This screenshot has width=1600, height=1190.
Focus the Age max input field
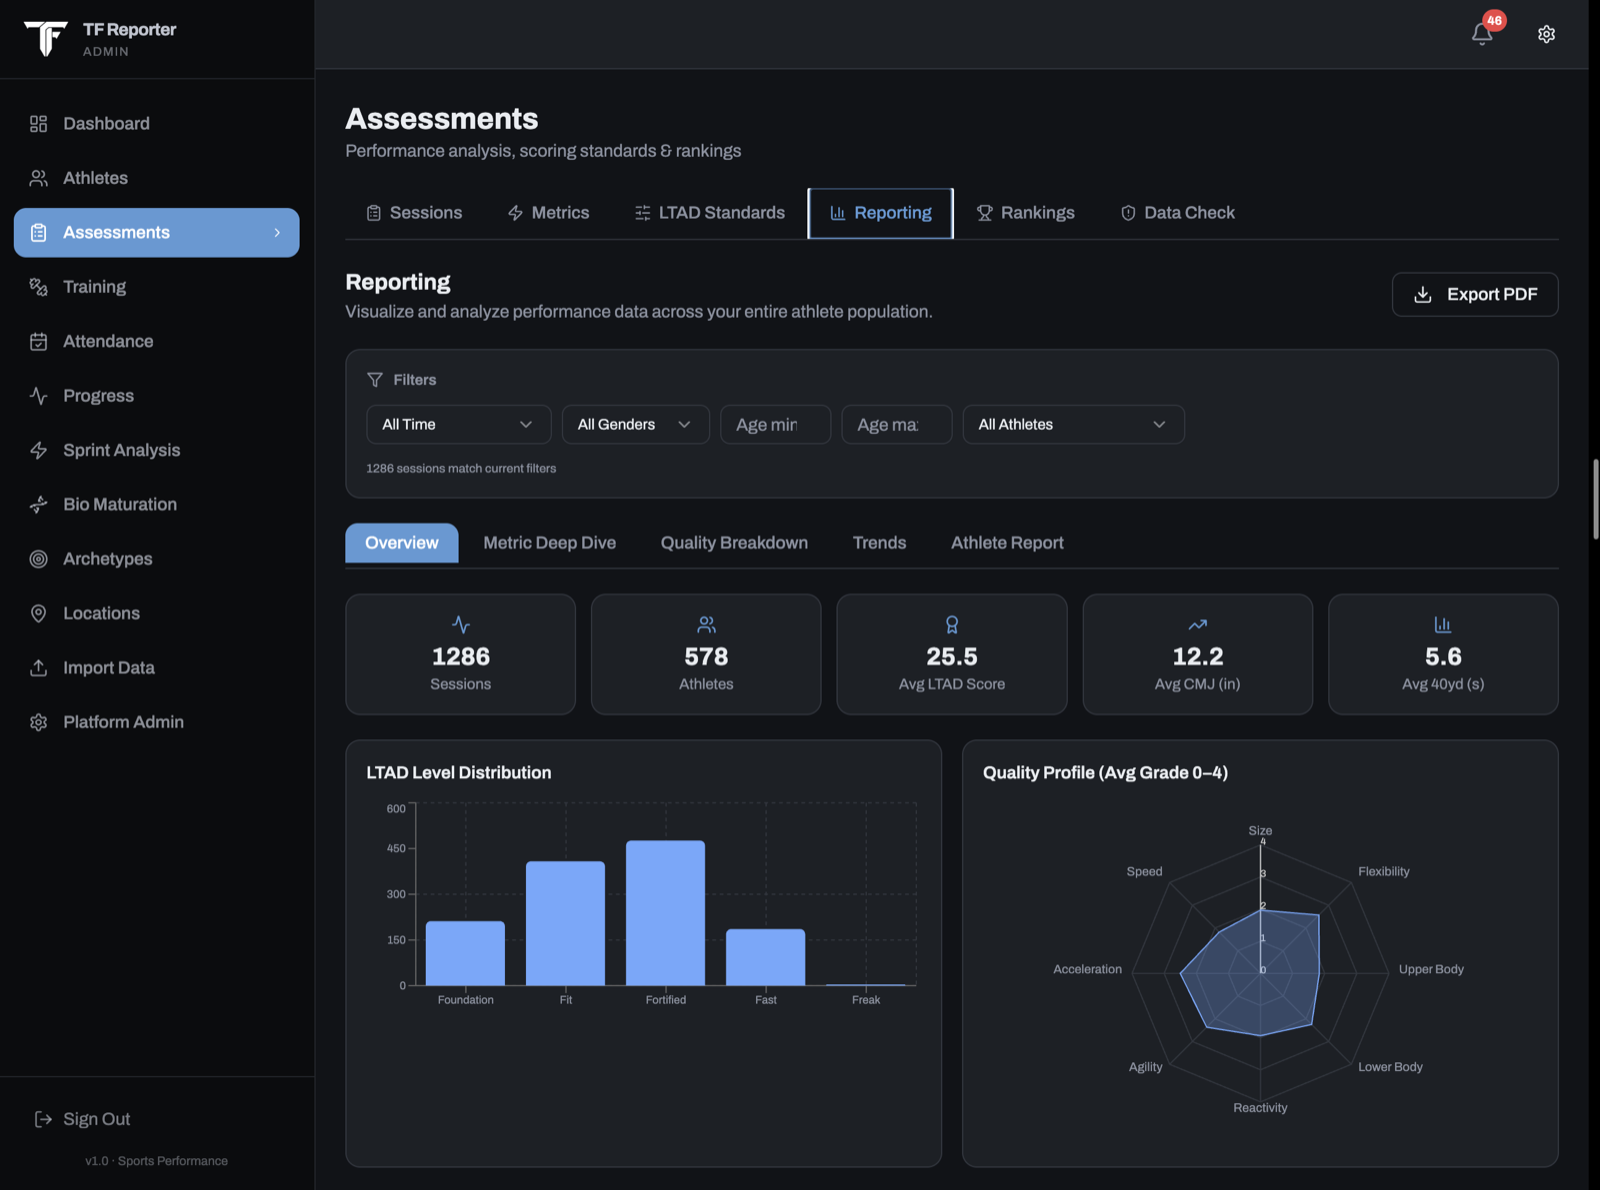pyautogui.click(x=896, y=425)
